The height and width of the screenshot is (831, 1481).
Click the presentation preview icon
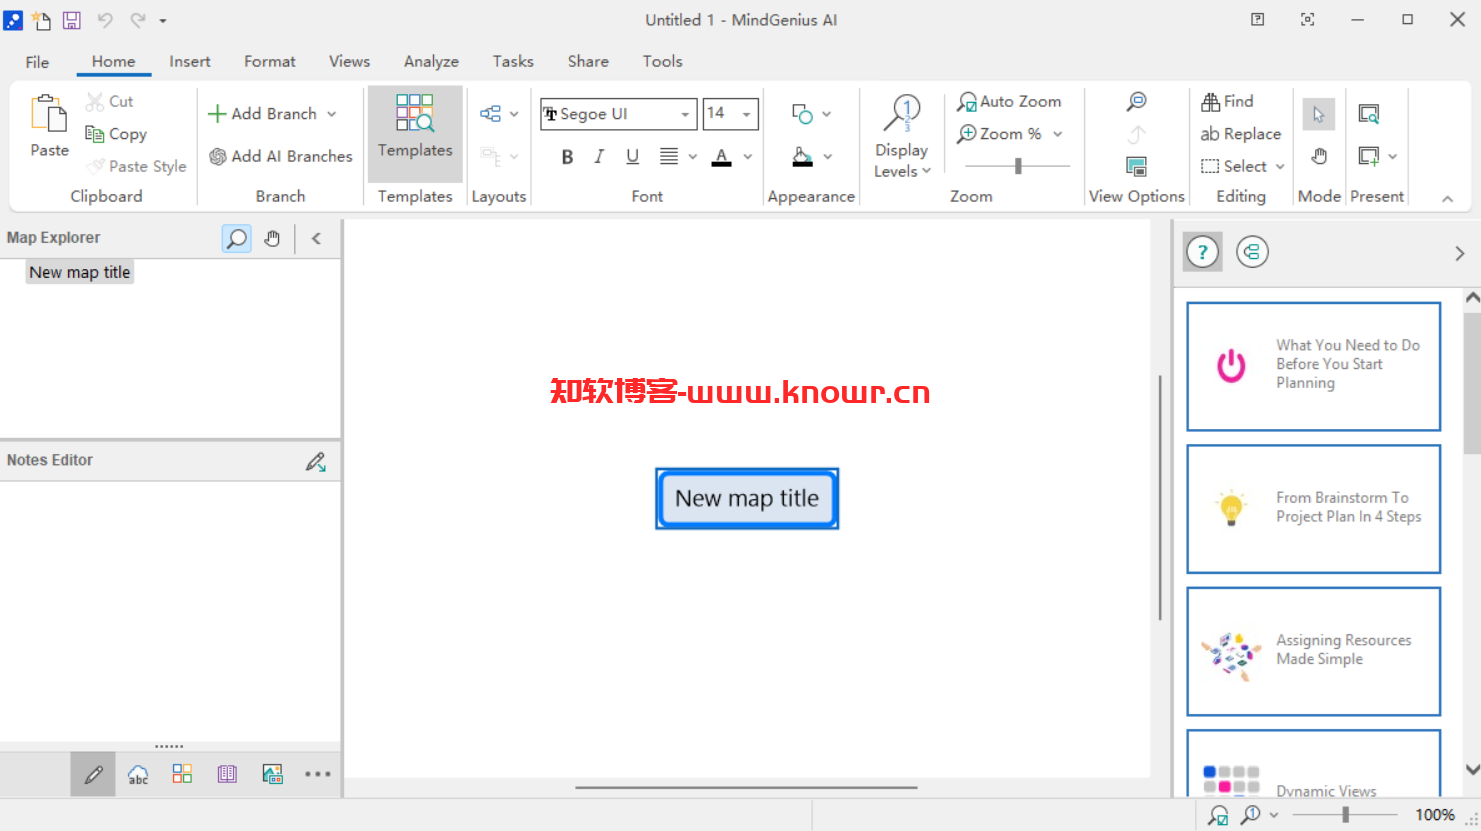[x=1369, y=114]
